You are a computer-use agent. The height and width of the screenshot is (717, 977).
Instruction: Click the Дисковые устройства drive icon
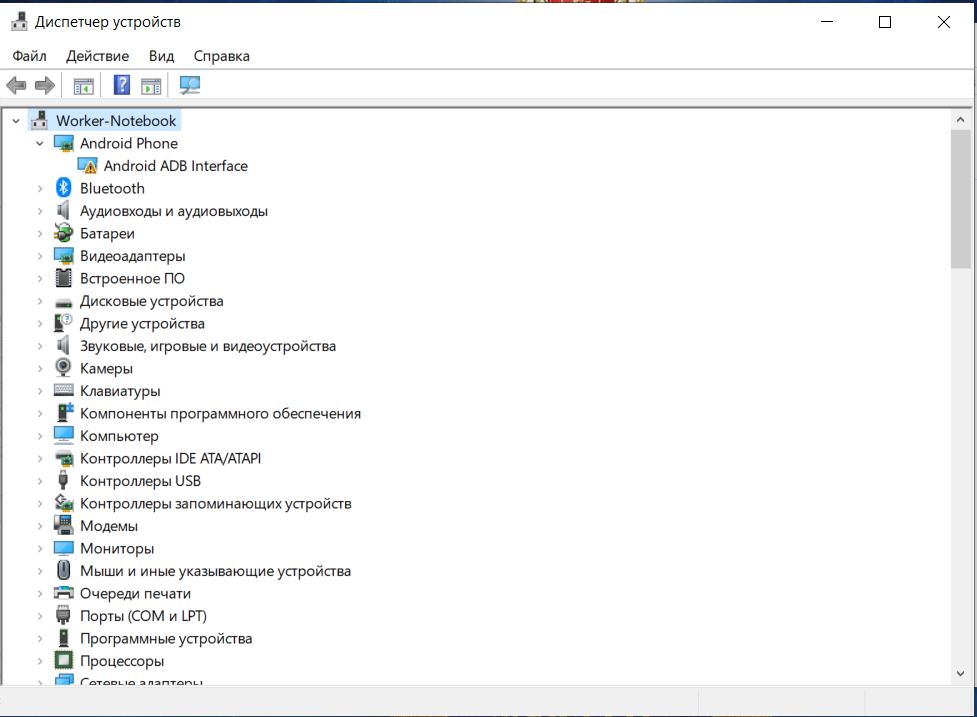point(64,303)
